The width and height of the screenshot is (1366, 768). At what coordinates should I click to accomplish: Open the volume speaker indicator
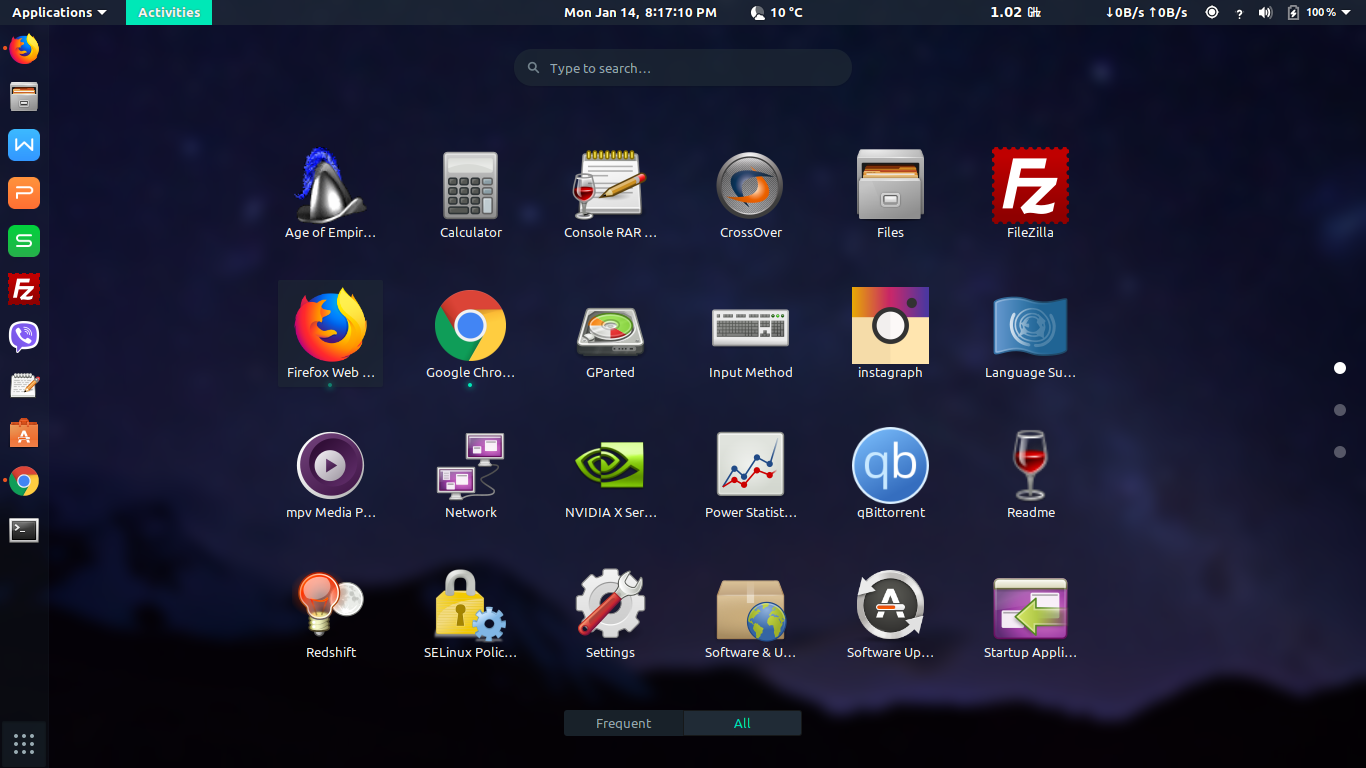1265,12
